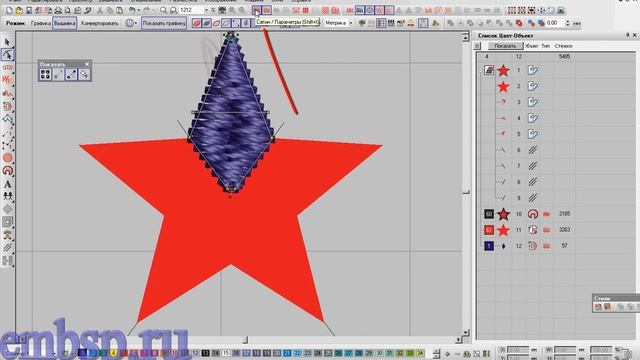This screenshot has height=360, width=640.
Task: Click the red overlapping shapes icon near 0.00 field
Action: (519, 24)
